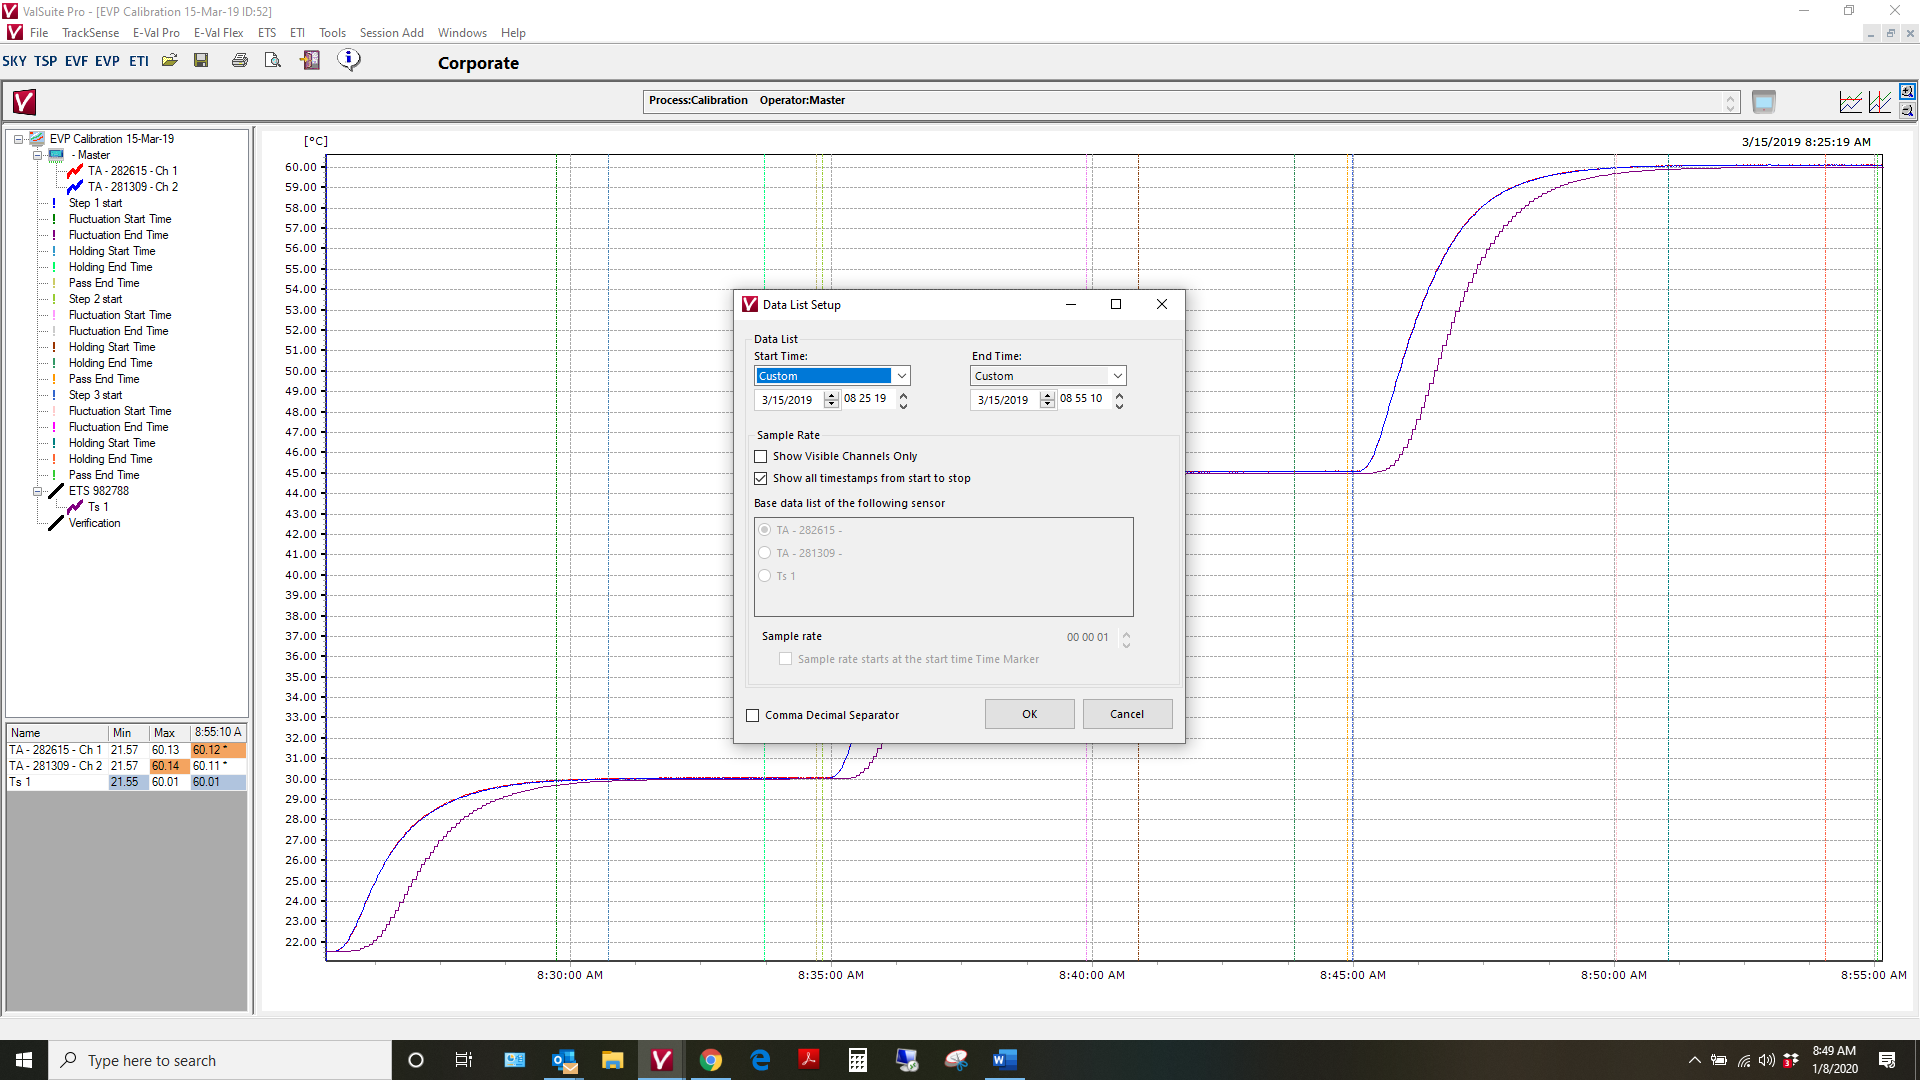Viewport: 1920px width, 1080px height.
Task: Click the Start Time date stepper arrows
Action: pos(831,400)
